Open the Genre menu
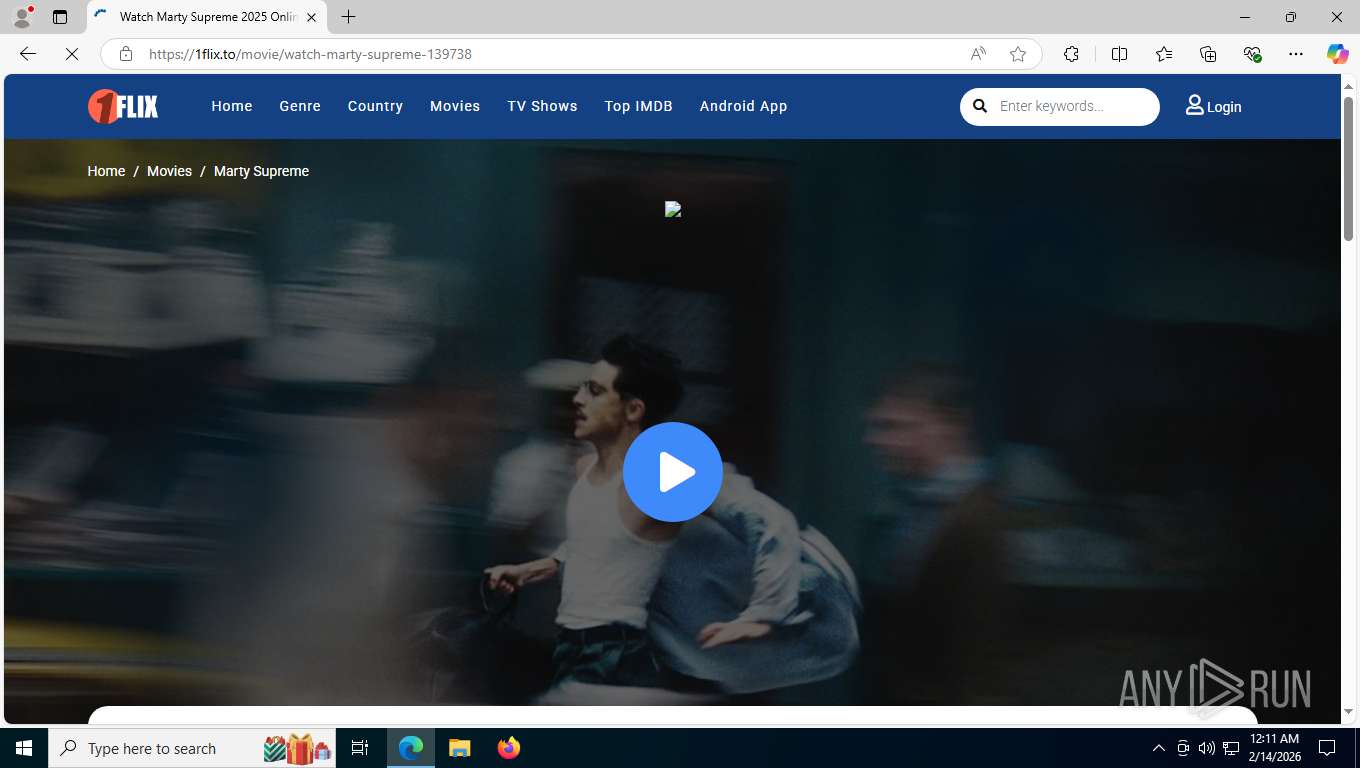Viewport: 1360px width, 768px height. tap(300, 106)
